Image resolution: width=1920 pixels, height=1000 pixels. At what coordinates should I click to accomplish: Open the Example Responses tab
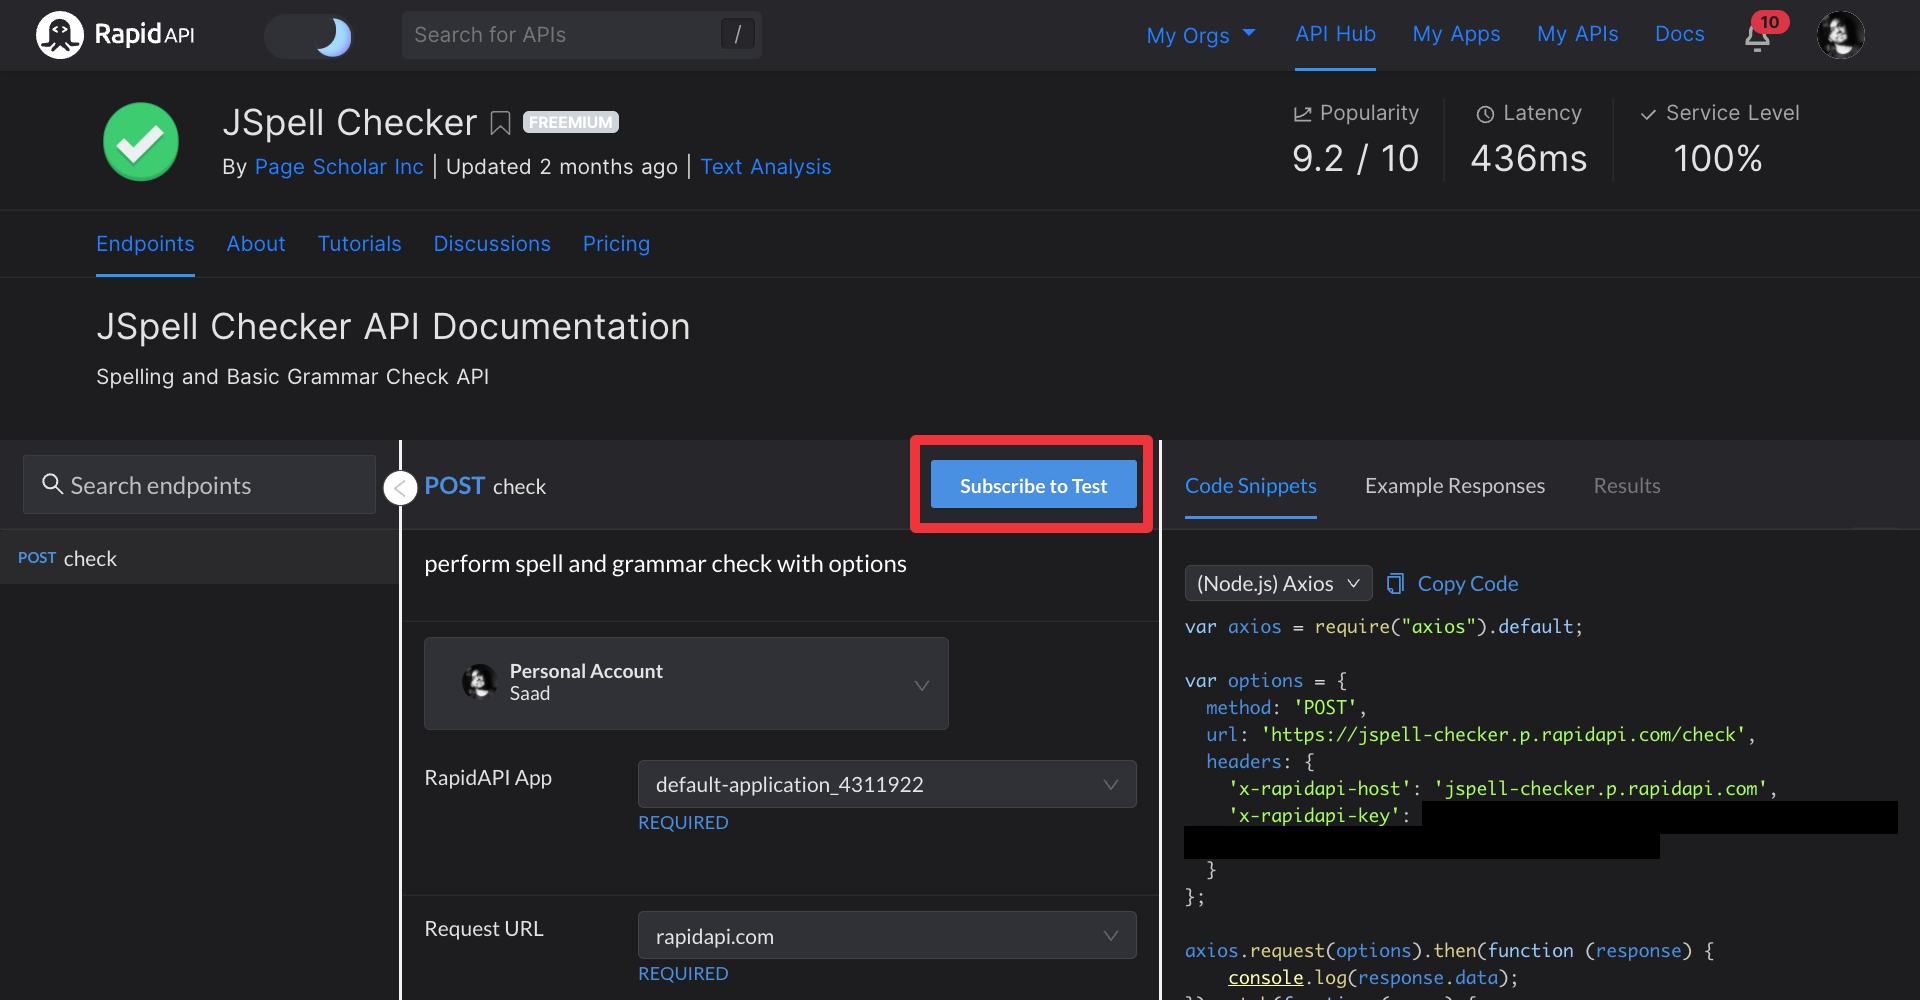tap(1454, 486)
